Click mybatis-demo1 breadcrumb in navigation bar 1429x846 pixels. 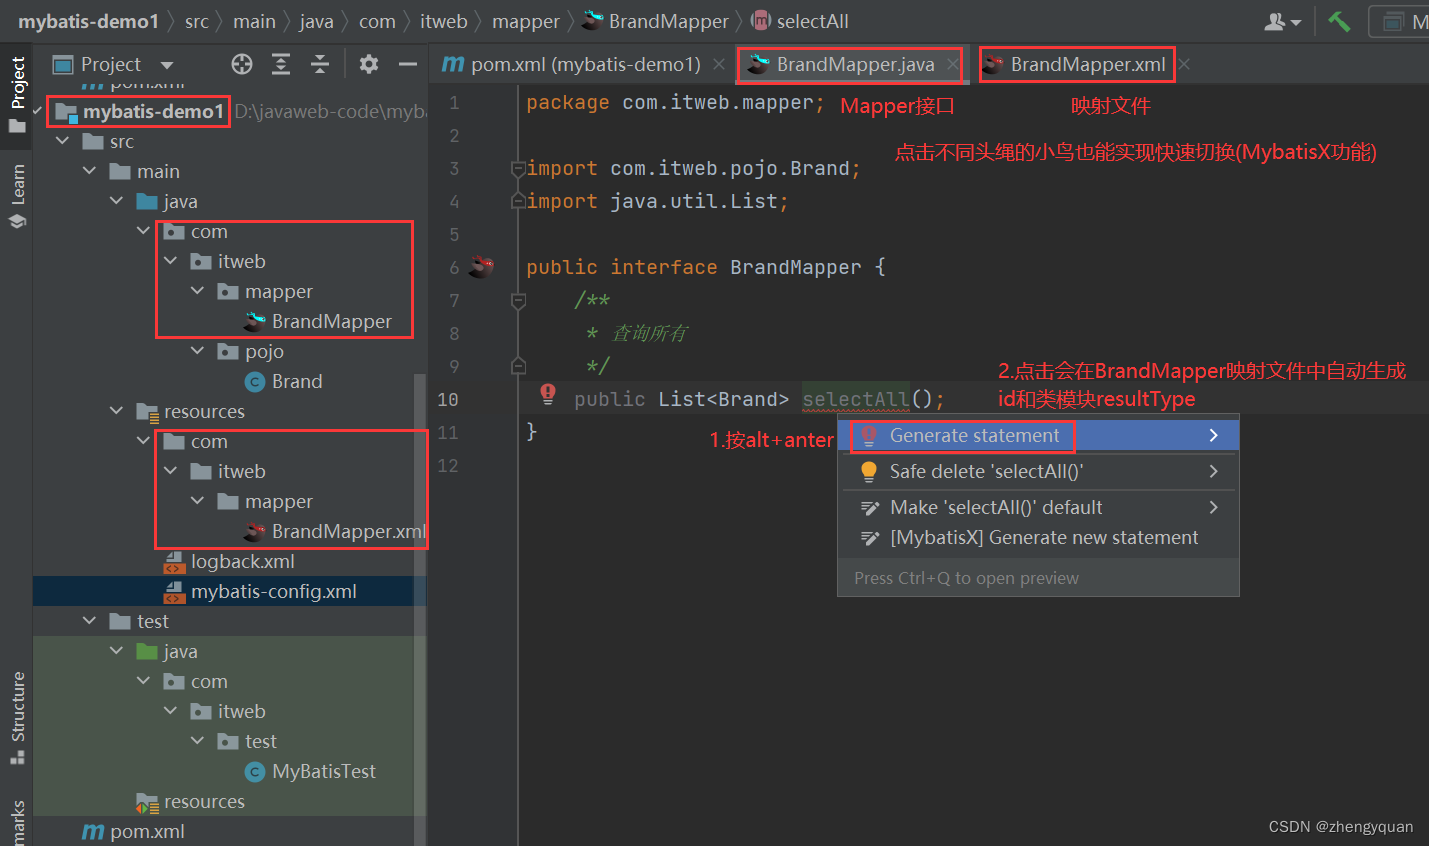coord(88,21)
